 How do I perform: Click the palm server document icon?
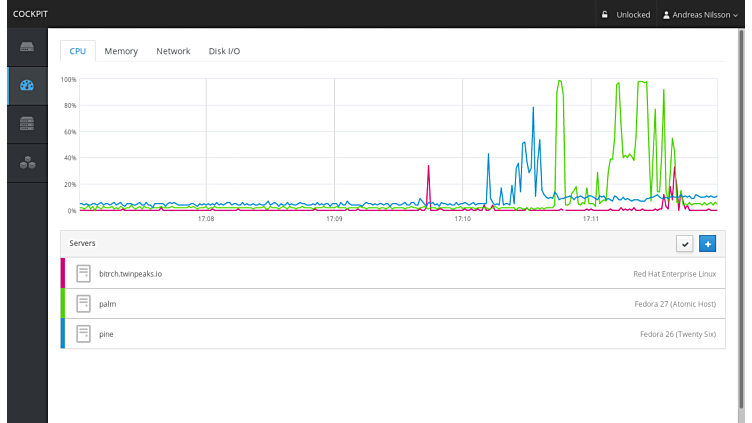point(84,303)
